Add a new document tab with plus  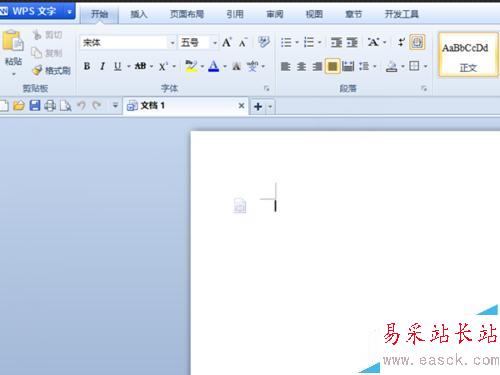click(258, 106)
